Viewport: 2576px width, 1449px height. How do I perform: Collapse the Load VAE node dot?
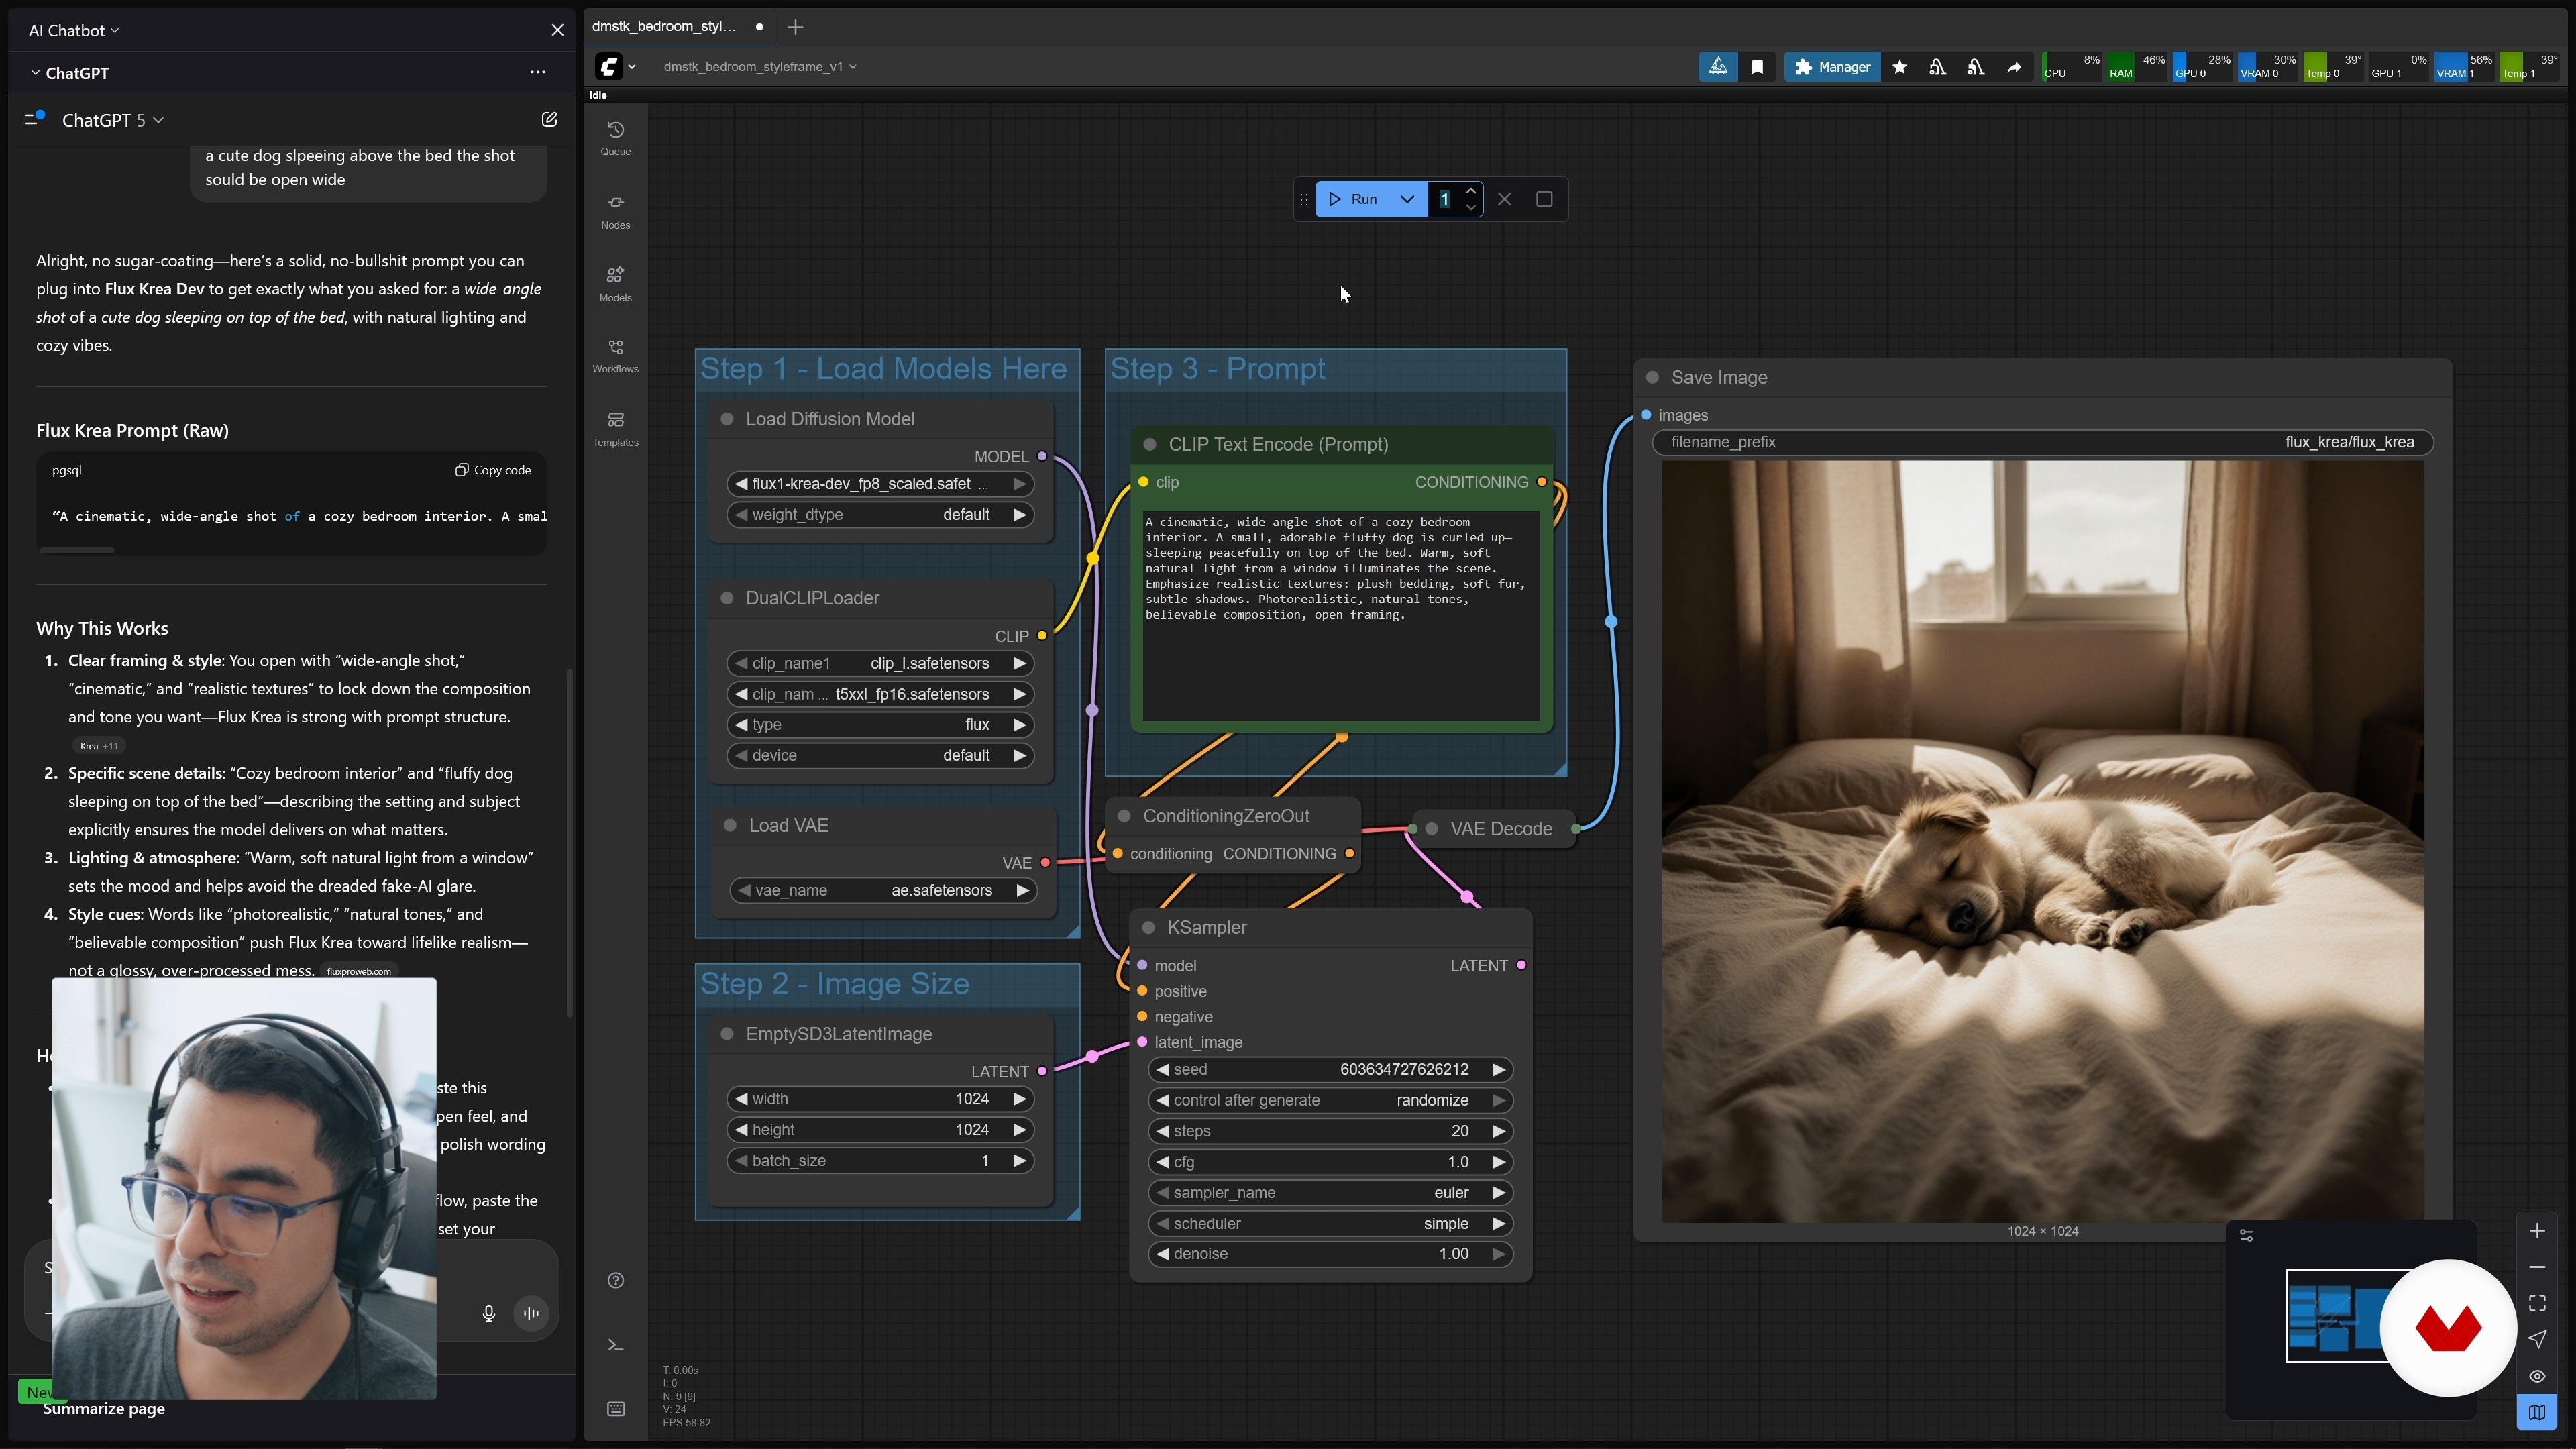click(x=730, y=825)
